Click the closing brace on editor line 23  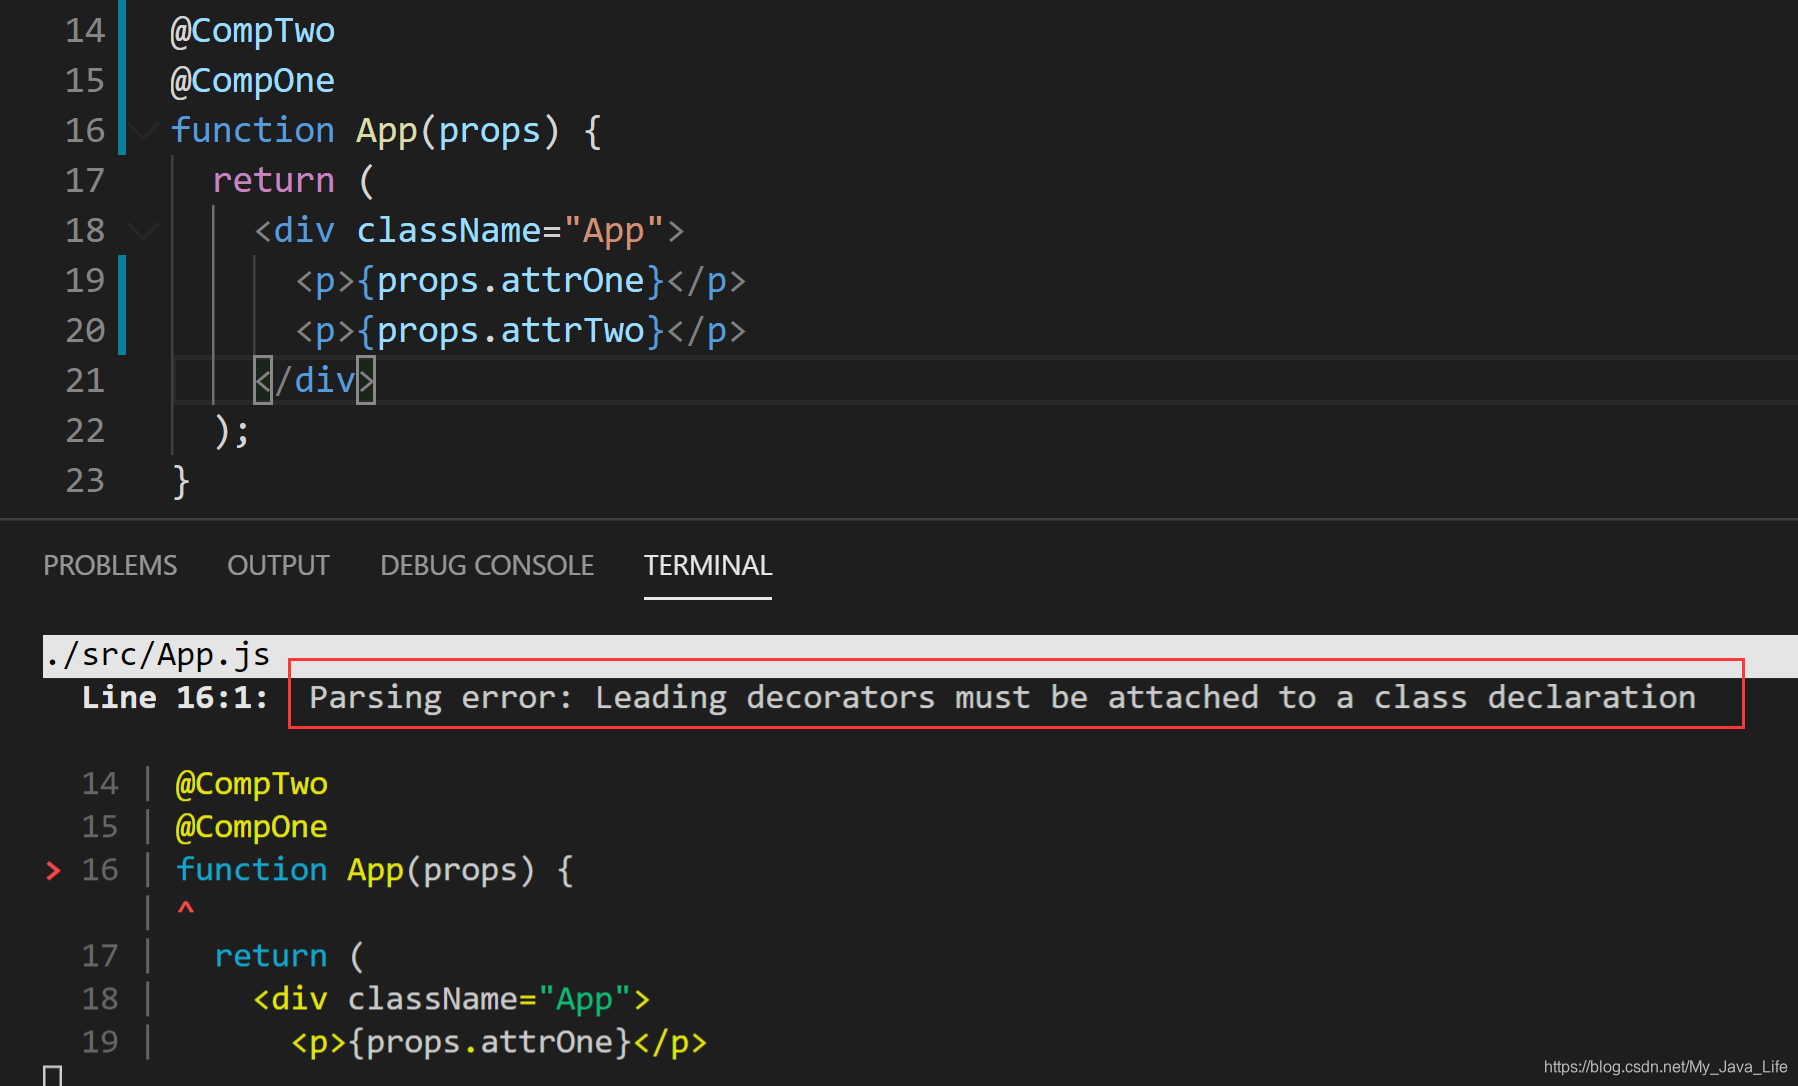181,481
